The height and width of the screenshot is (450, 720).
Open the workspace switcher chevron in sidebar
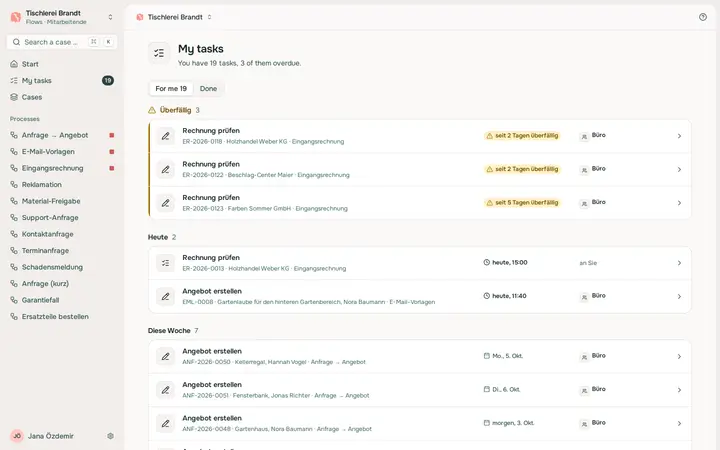coord(110,17)
